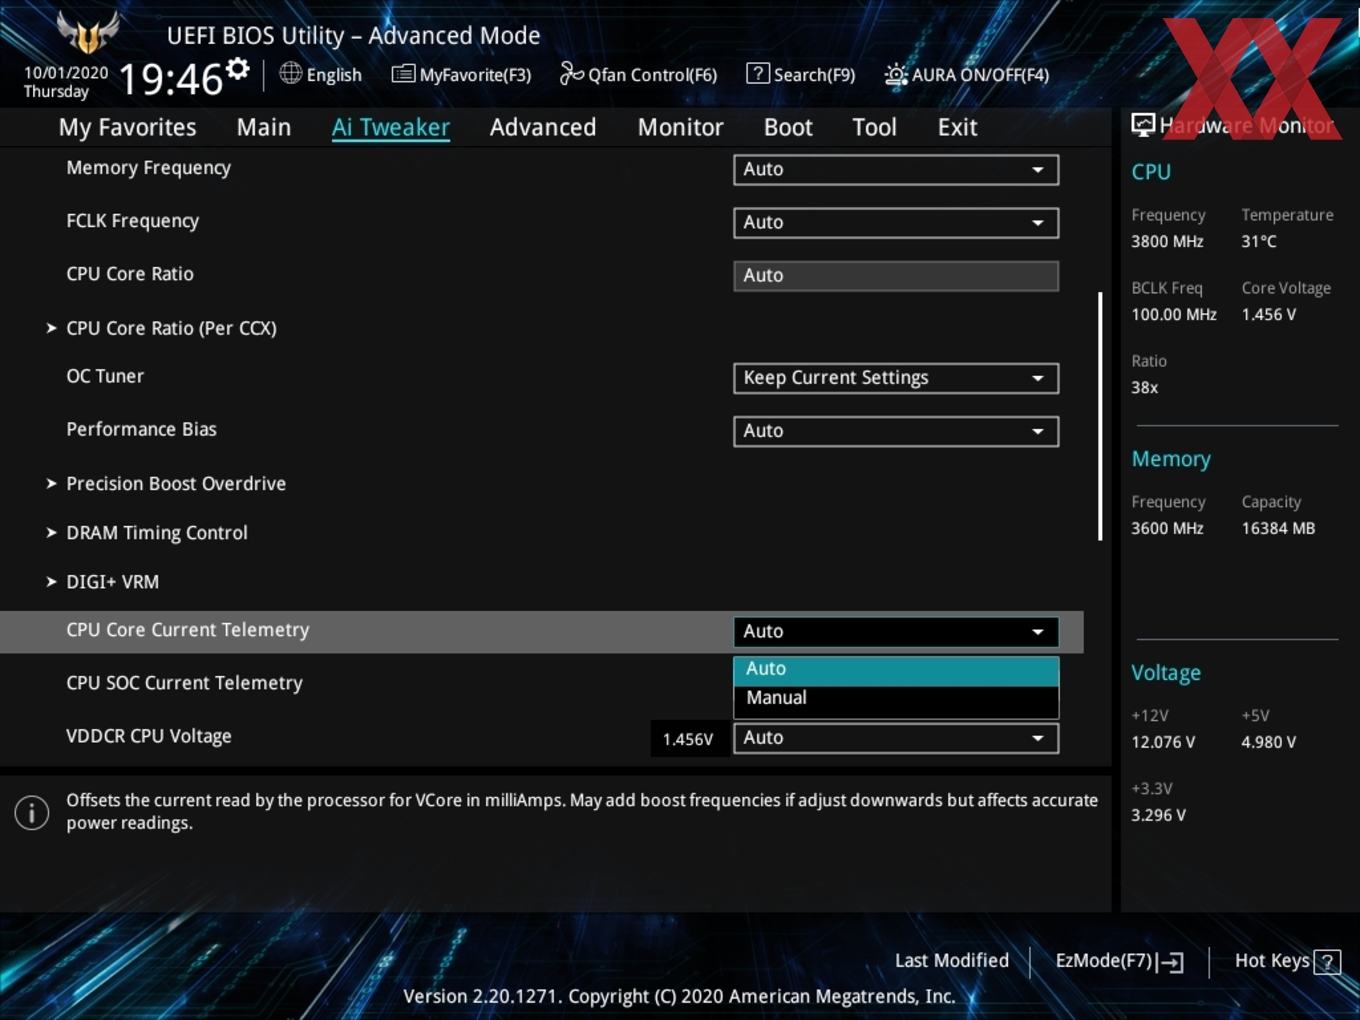Viewport: 1360px width, 1020px height.
Task: Click the Hot Keys question mark icon
Action: coord(1327,962)
